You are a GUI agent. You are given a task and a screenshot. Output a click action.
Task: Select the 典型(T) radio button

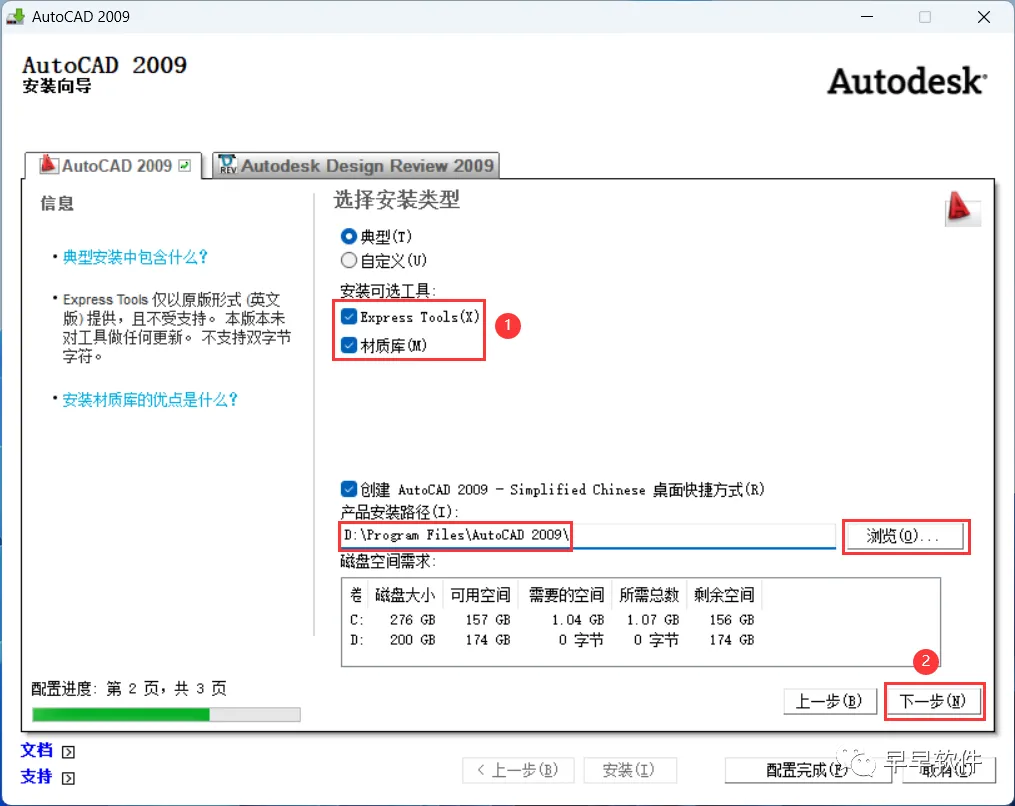[348, 236]
